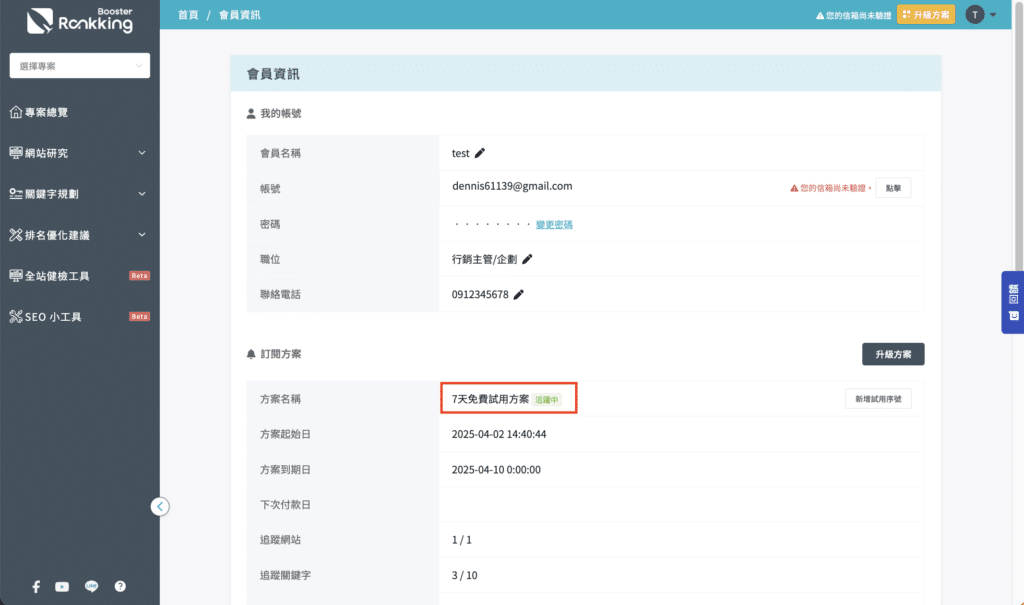Image resolution: width=1024 pixels, height=605 pixels.
Task: Open the blue feedback tab on right edge
Action: coord(1012,302)
